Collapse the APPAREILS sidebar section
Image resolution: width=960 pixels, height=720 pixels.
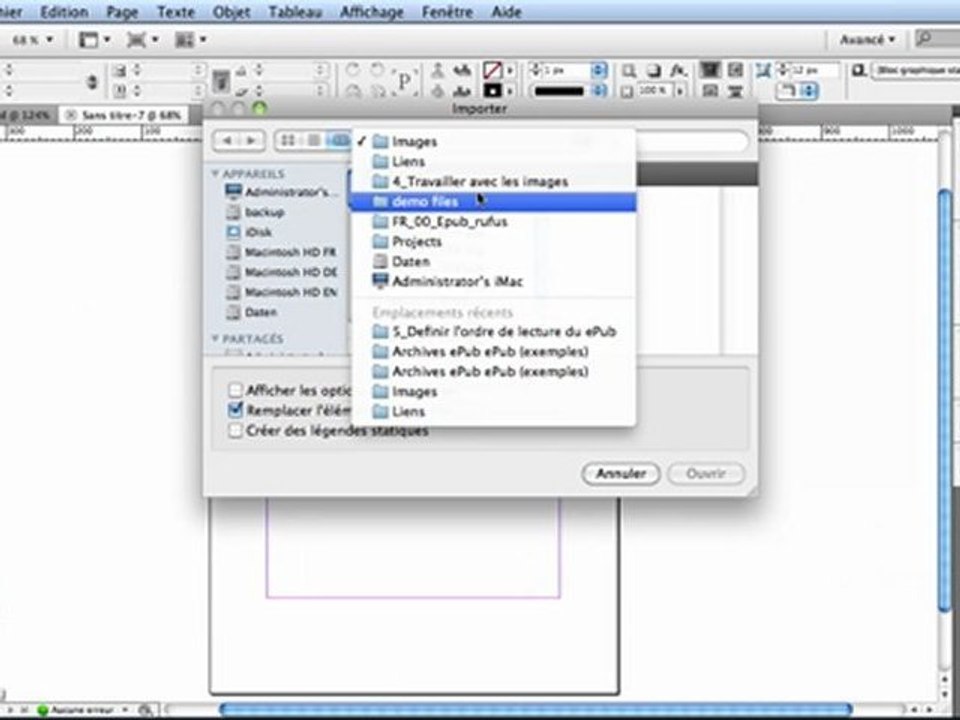point(216,174)
